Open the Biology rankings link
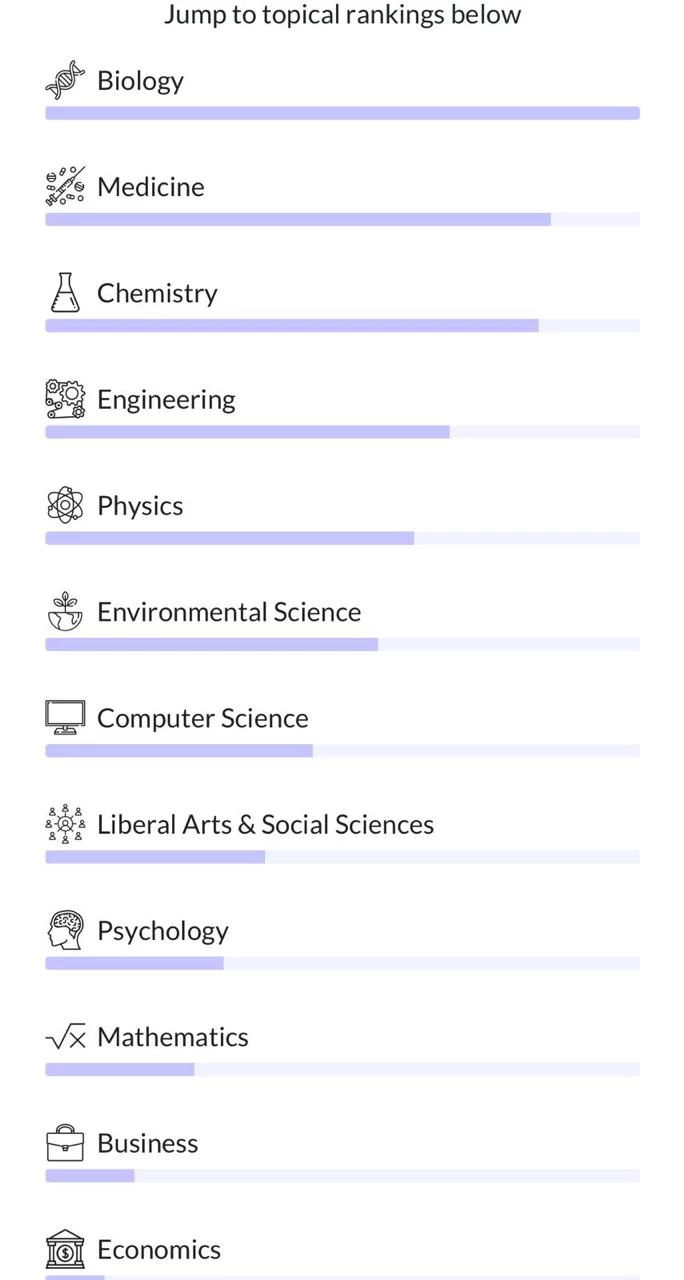Viewport: 684px width, 1280px height. [140, 81]
